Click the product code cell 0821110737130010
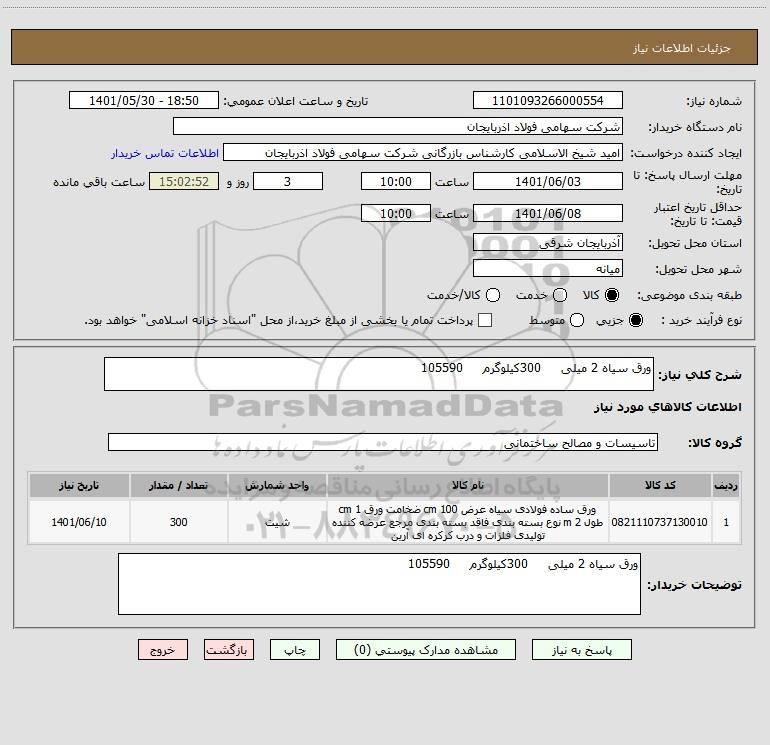The height and width of the screenshot is (745, 770). (660, 522)
